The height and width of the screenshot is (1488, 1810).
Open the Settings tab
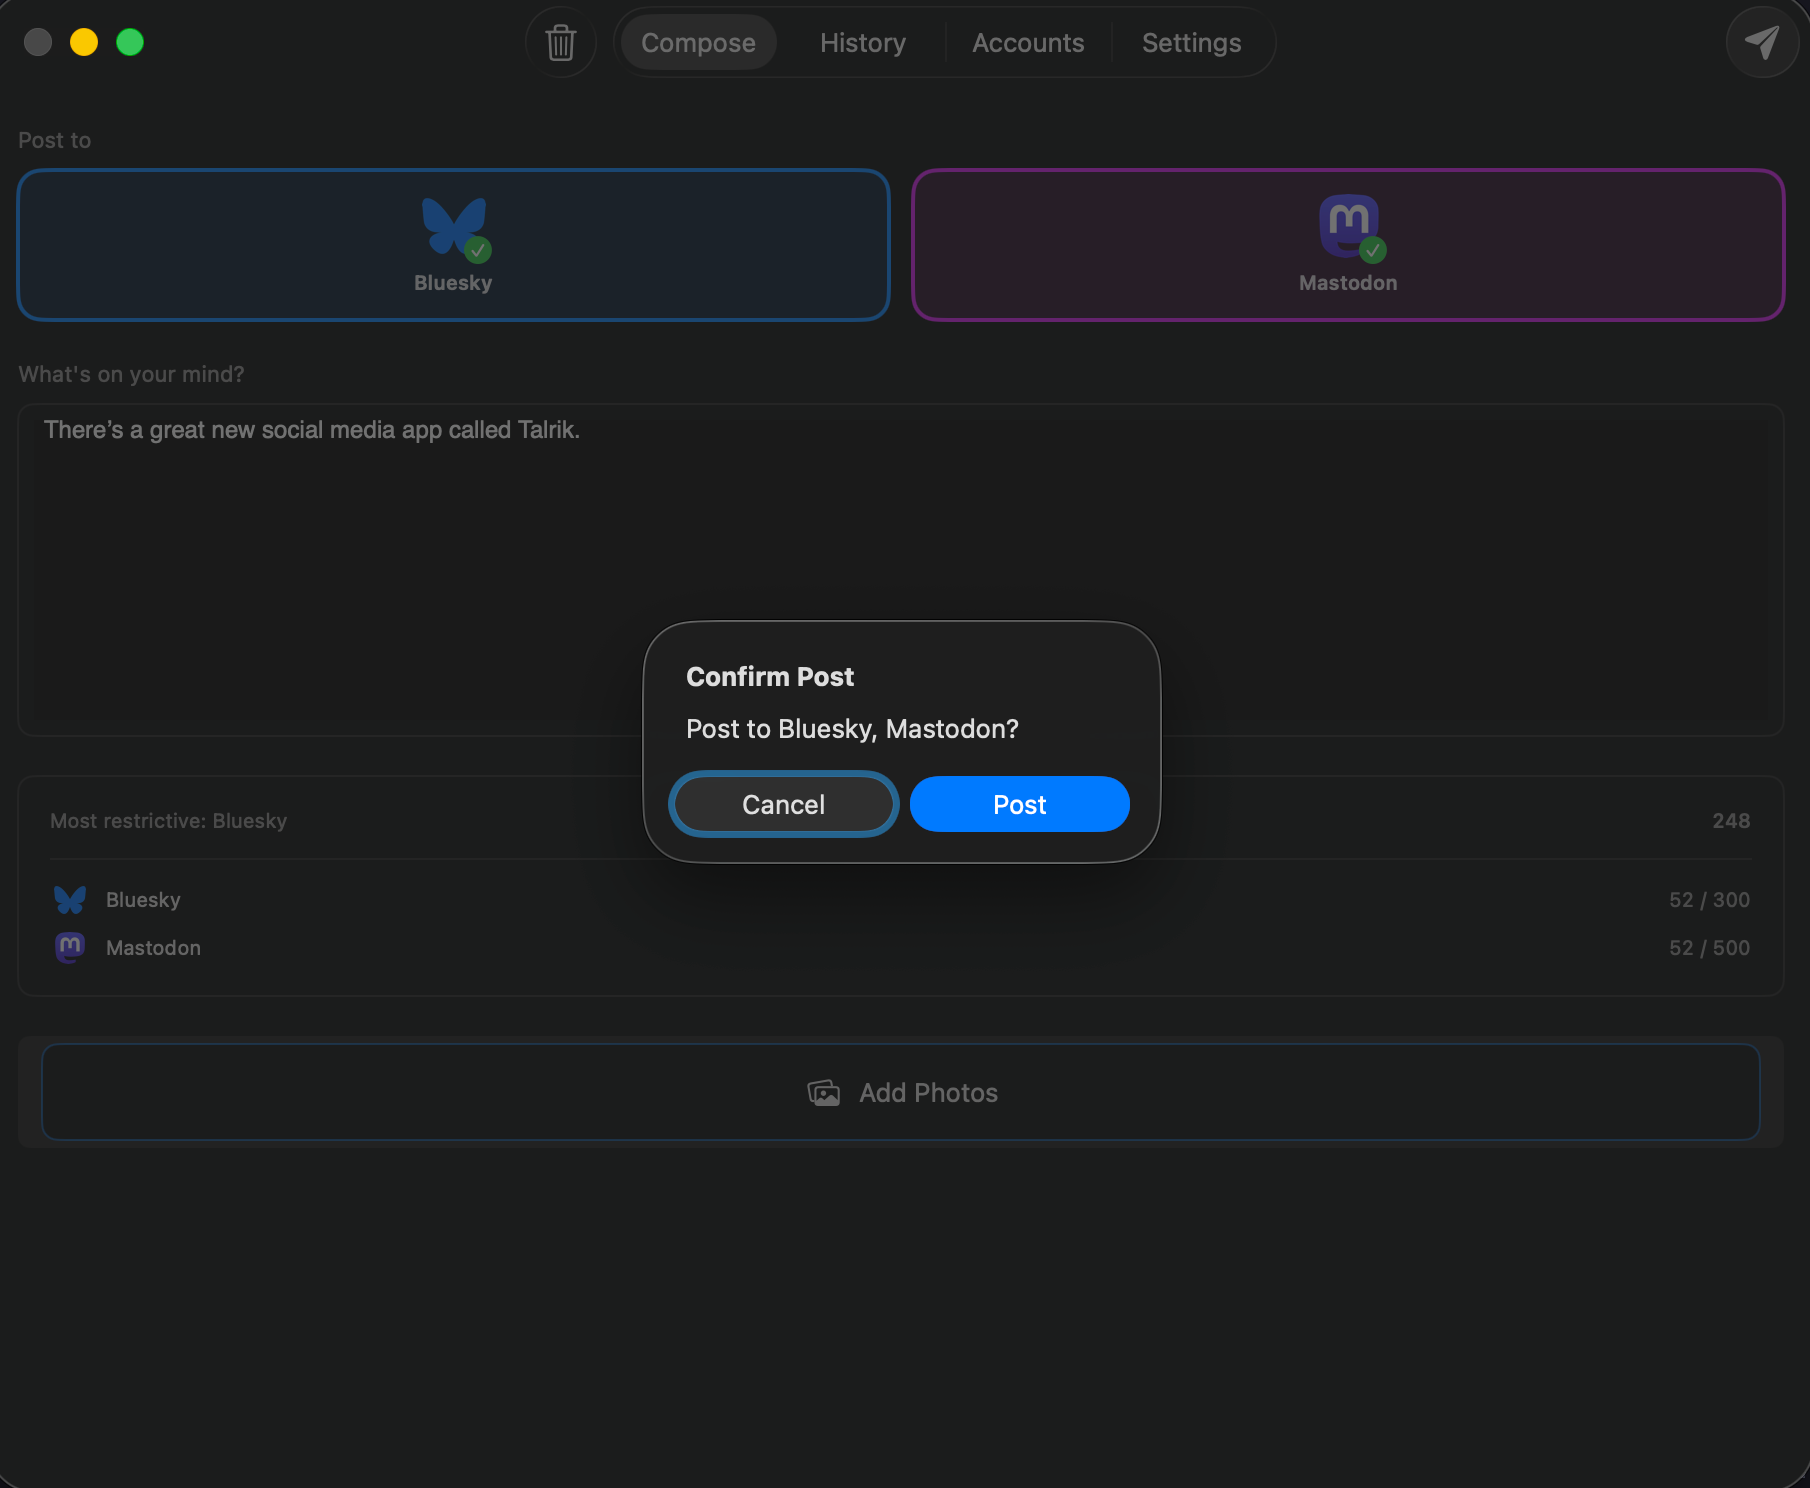pos(1190,42)
